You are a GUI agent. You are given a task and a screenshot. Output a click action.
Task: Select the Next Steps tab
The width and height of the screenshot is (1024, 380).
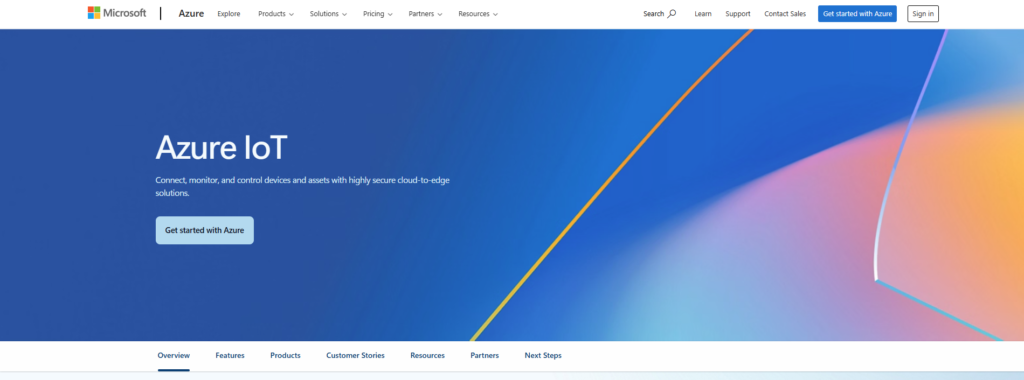click(543, 356)
